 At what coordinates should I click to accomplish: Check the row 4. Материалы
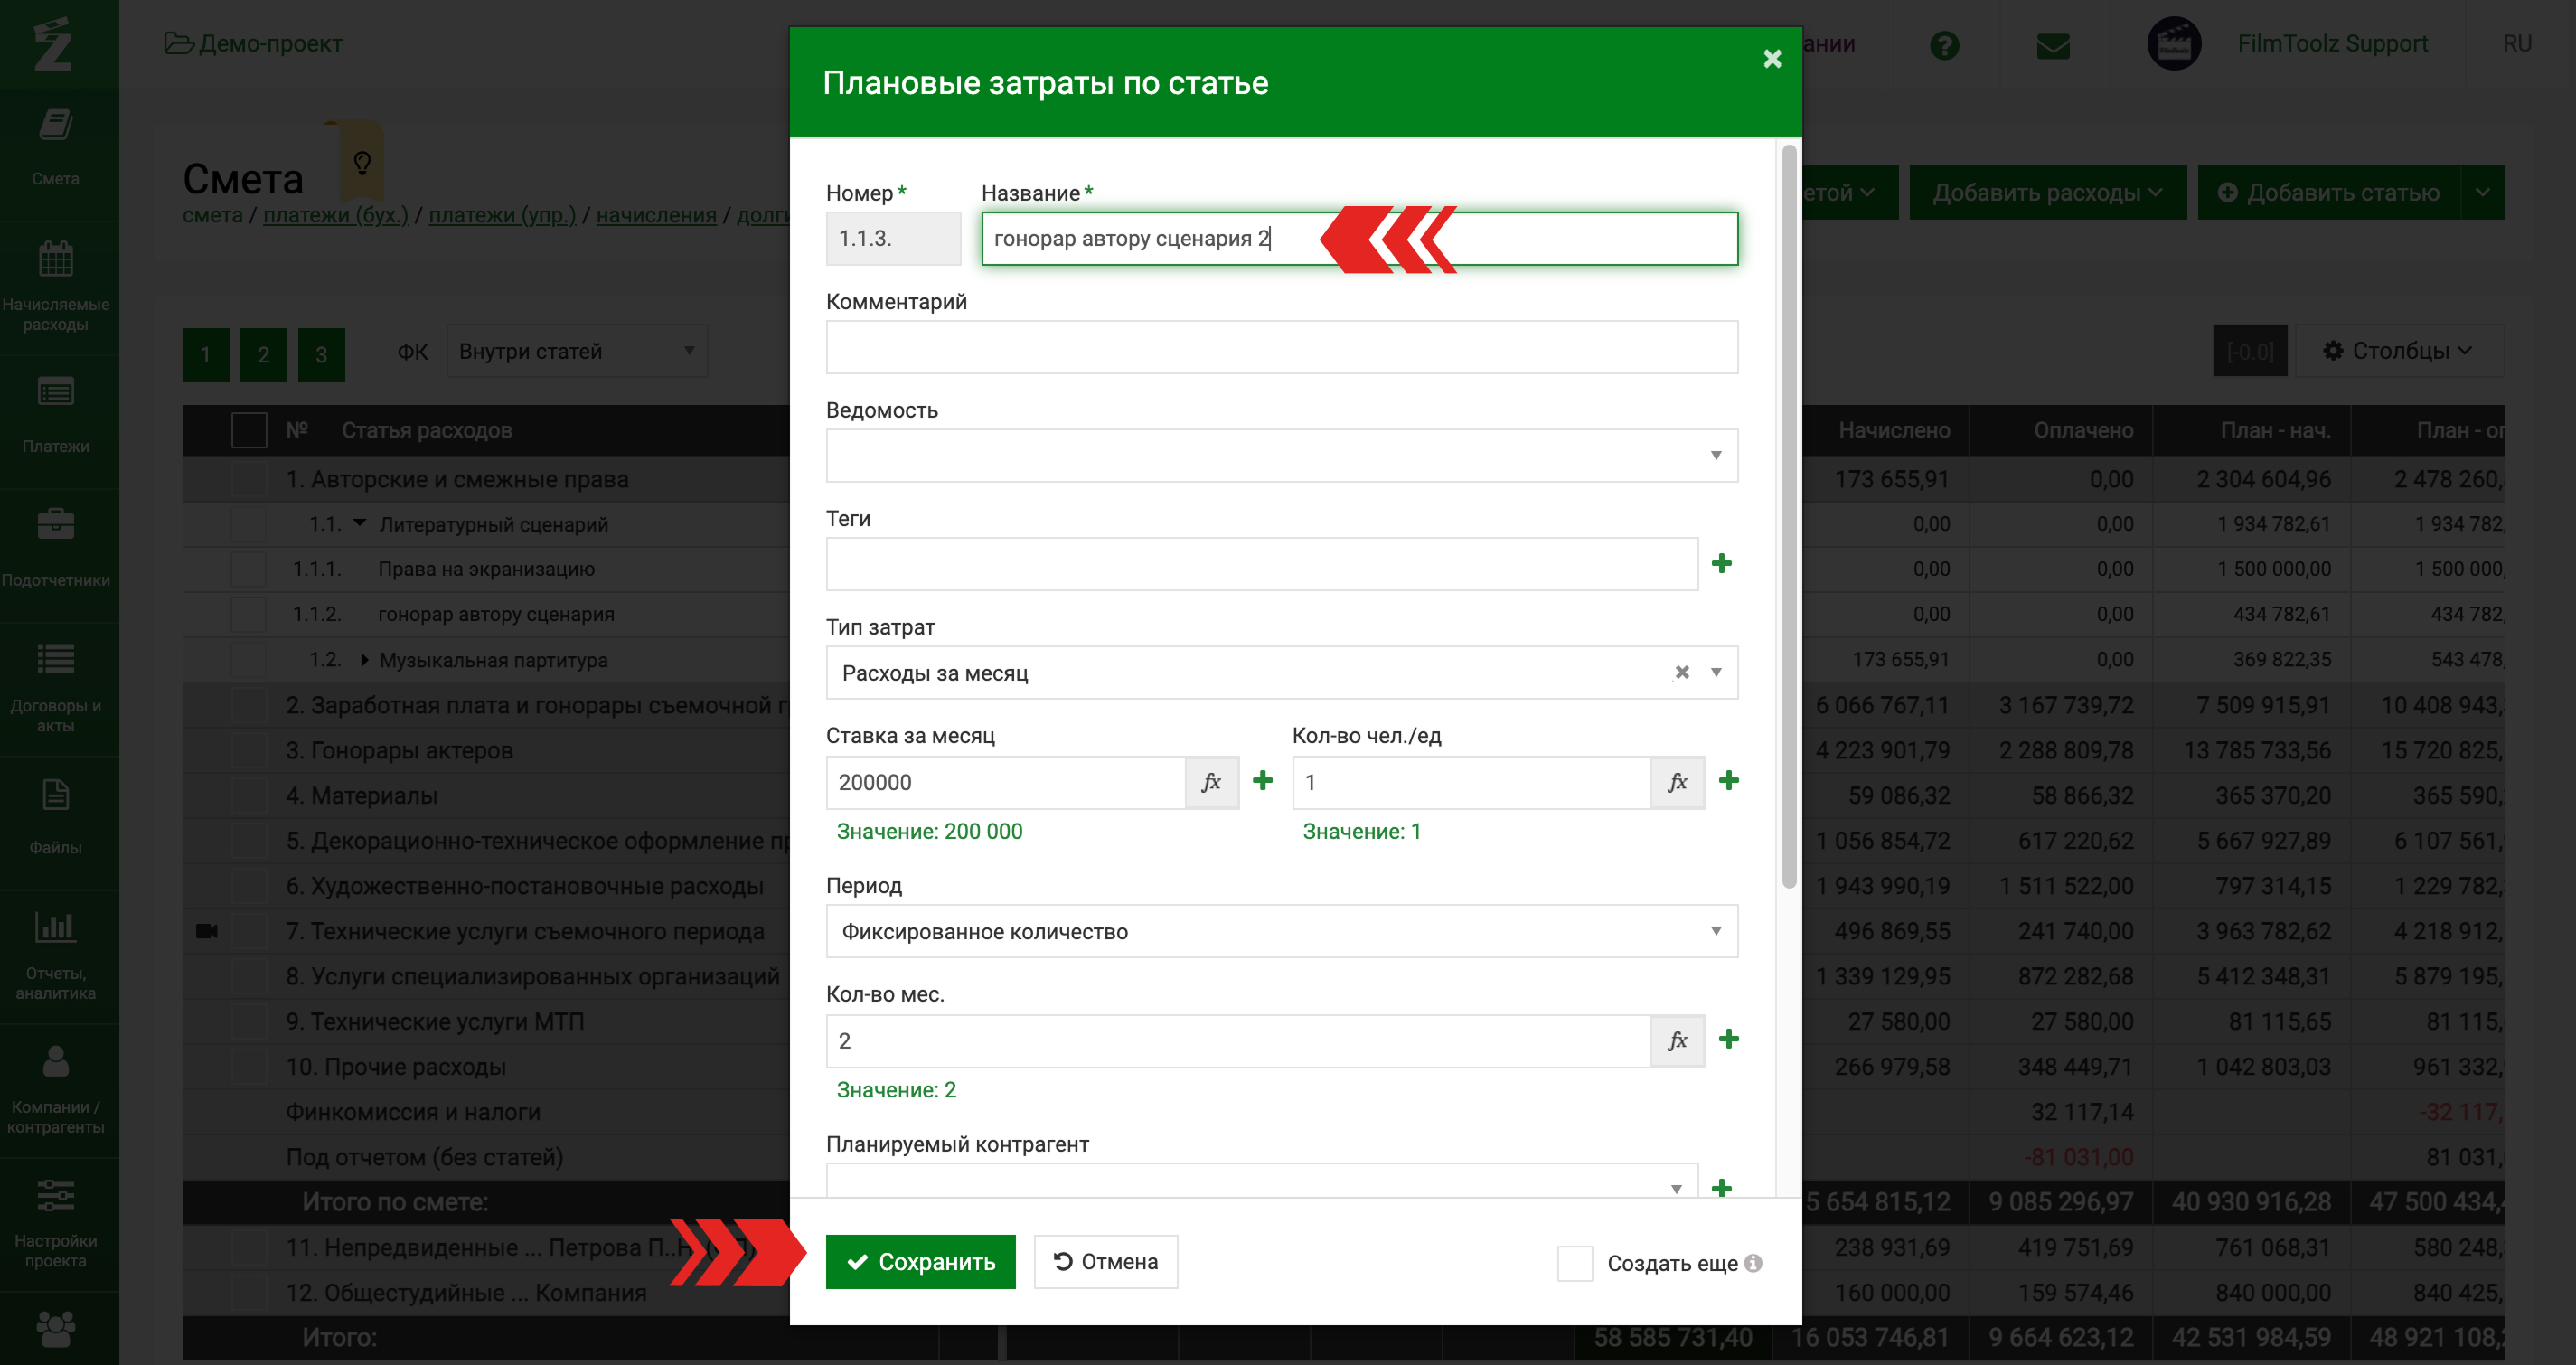coord(249,796)
